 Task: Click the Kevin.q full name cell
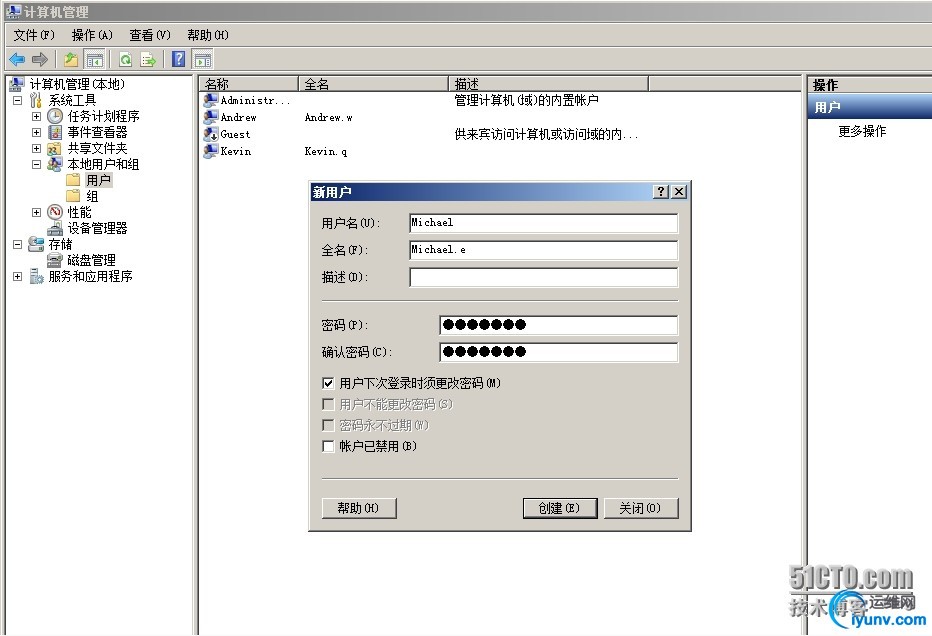click(326, 152)
